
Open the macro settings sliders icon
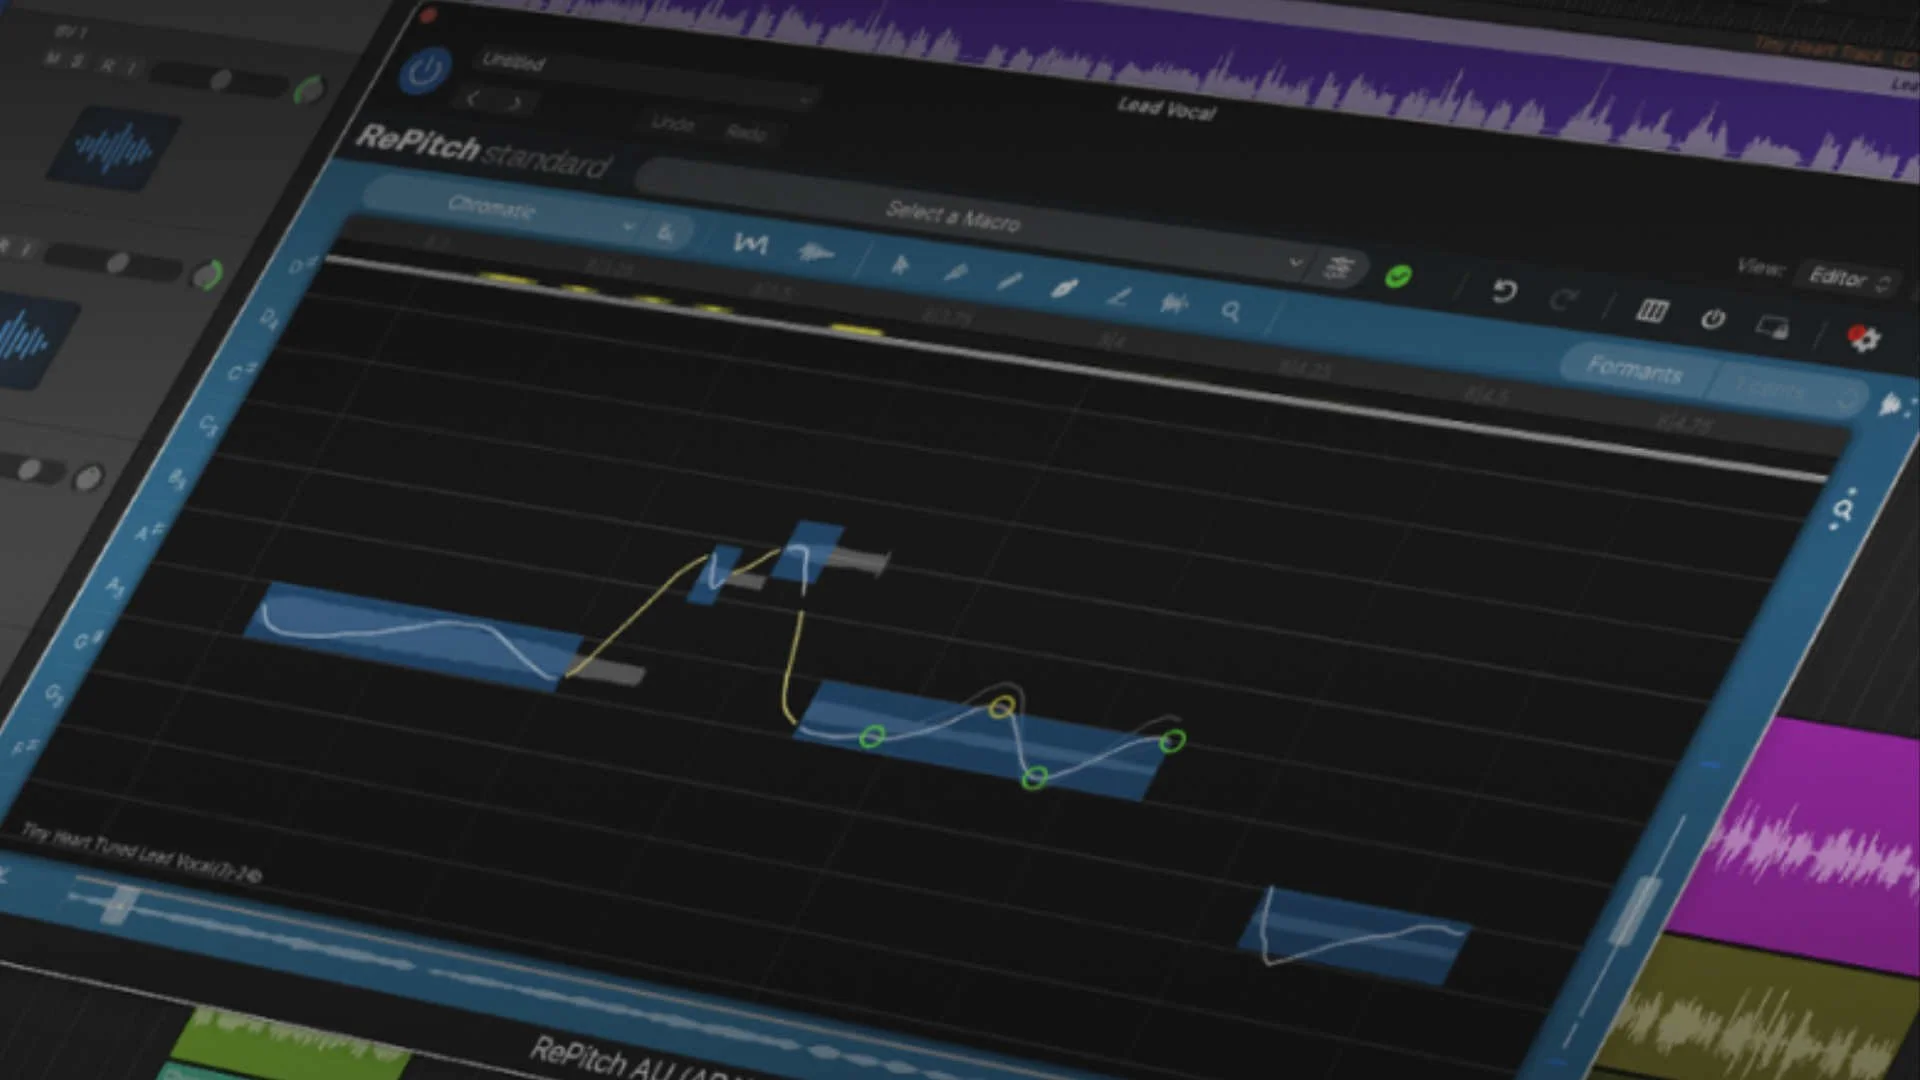[x=1338, y=268]
